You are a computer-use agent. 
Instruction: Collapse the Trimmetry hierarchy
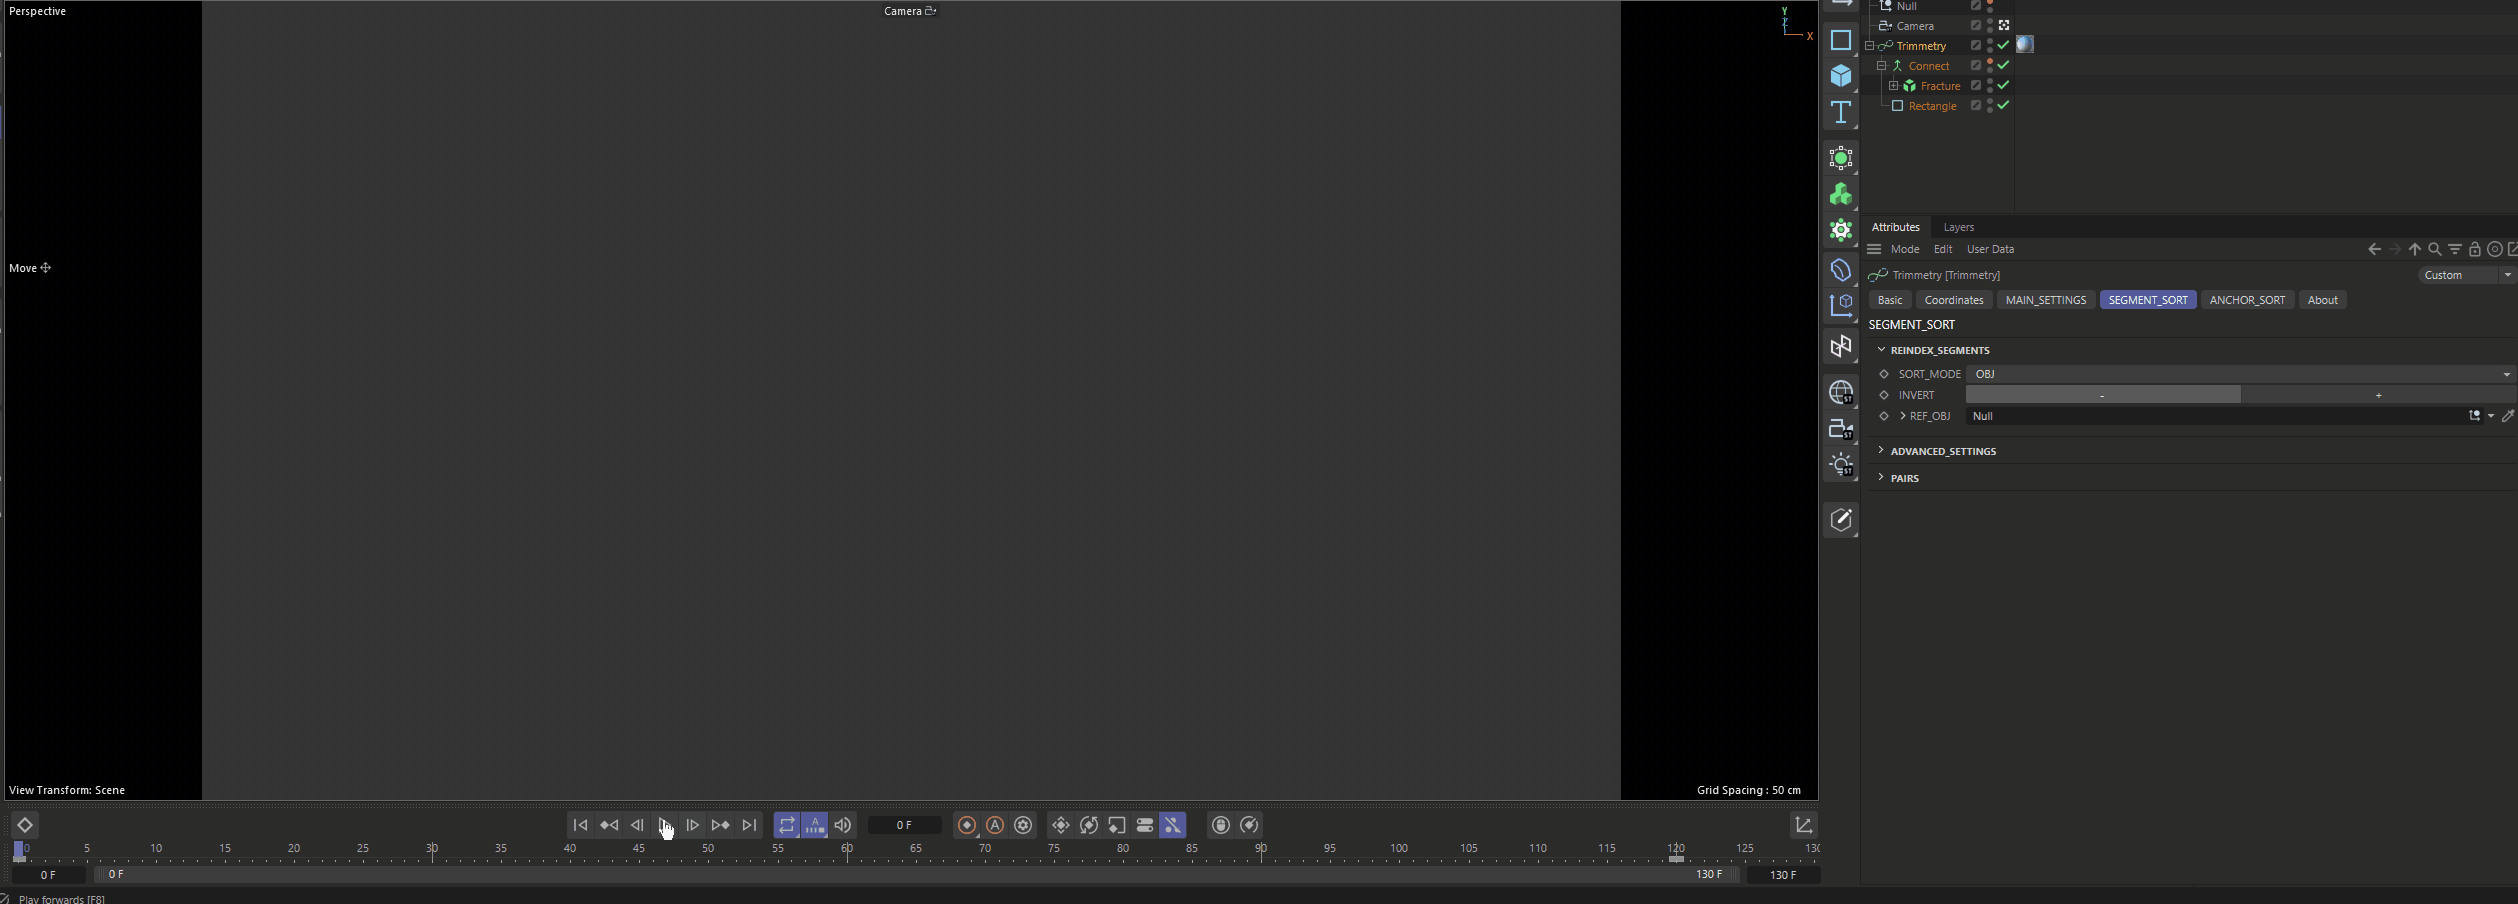coord(1869,46)
